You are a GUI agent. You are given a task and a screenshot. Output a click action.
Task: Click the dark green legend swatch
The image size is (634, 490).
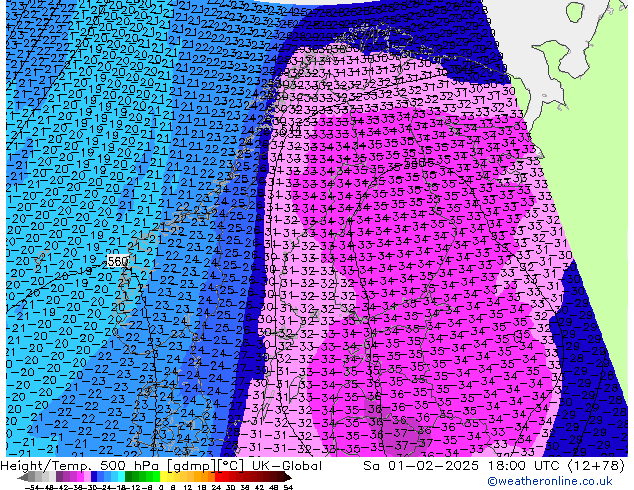pyautogui.click(x=129, y=477)
